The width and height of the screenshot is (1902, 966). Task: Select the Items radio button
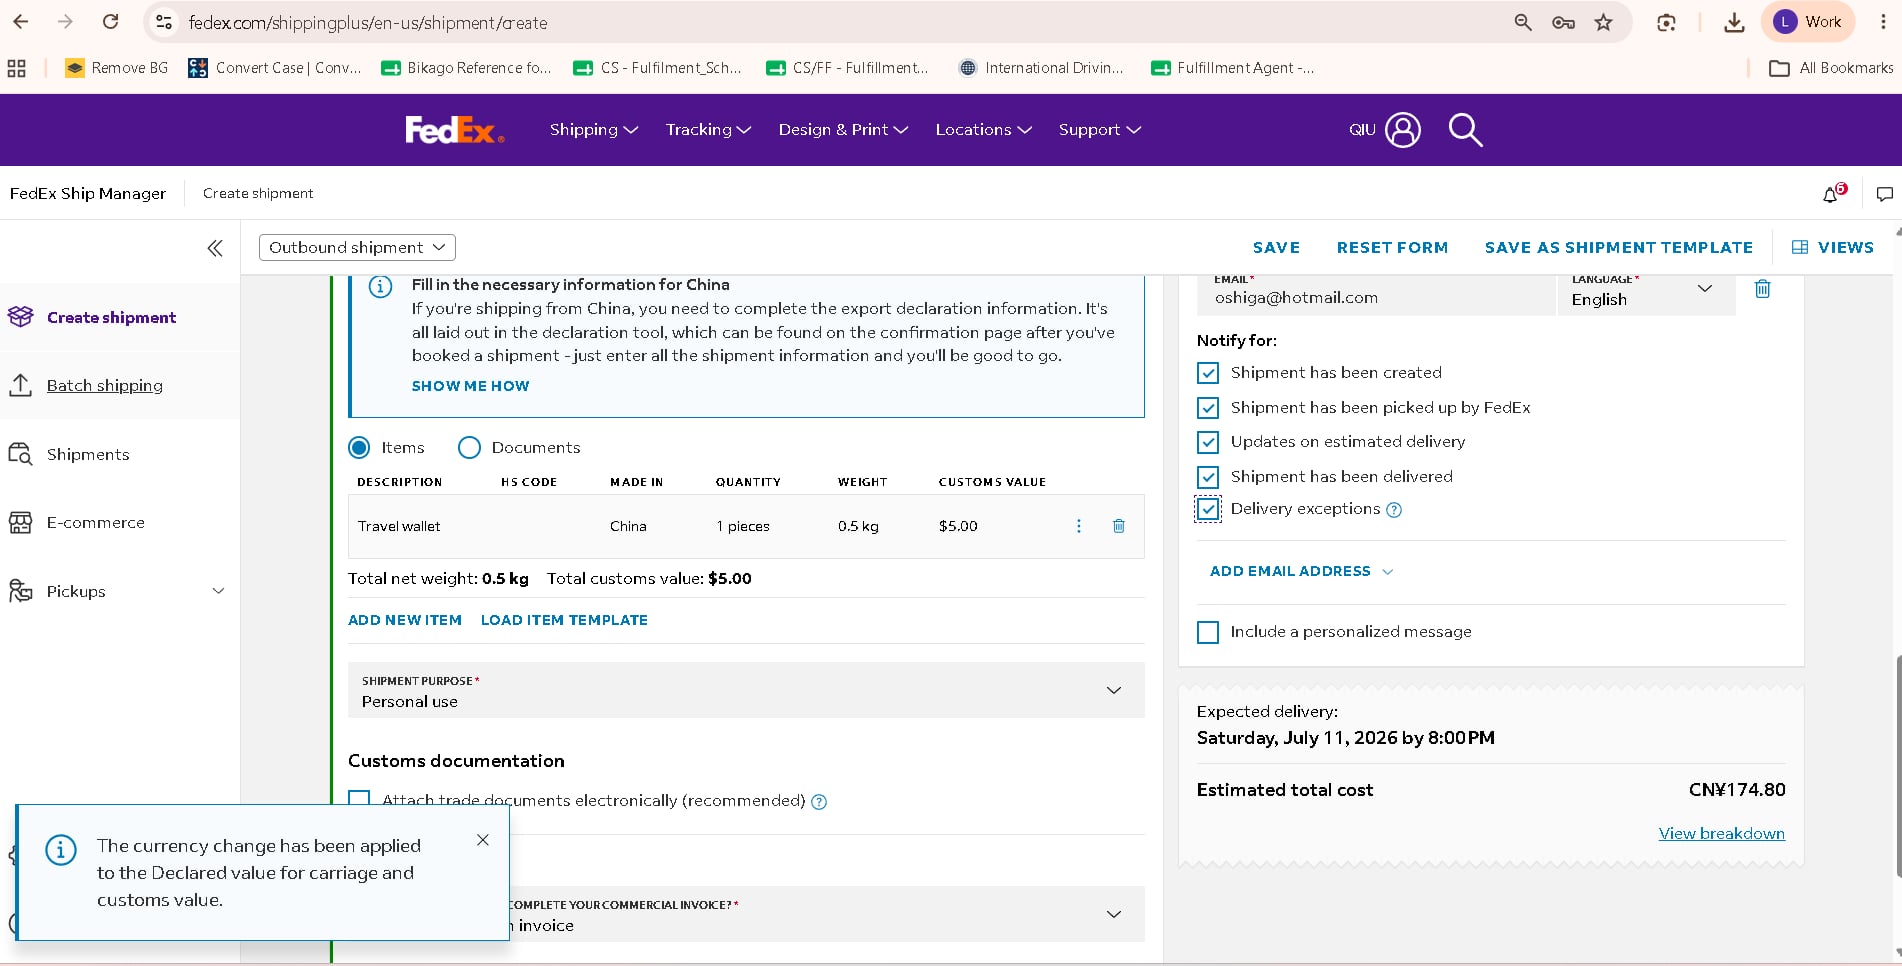[359, 448]
